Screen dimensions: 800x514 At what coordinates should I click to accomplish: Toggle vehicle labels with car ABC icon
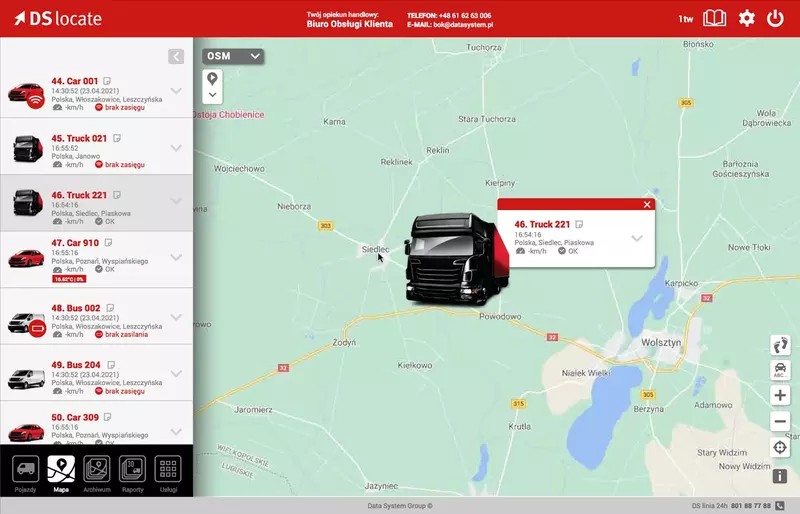780,370
